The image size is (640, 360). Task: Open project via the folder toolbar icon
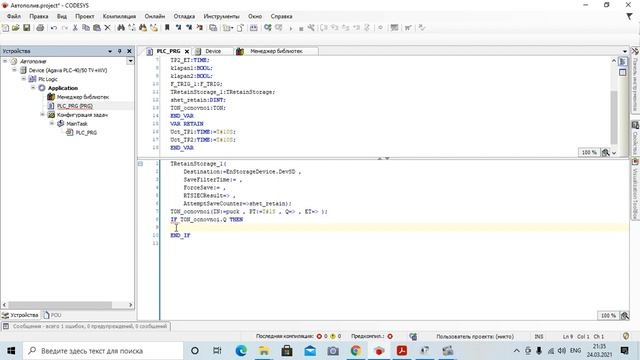[16, 28]
